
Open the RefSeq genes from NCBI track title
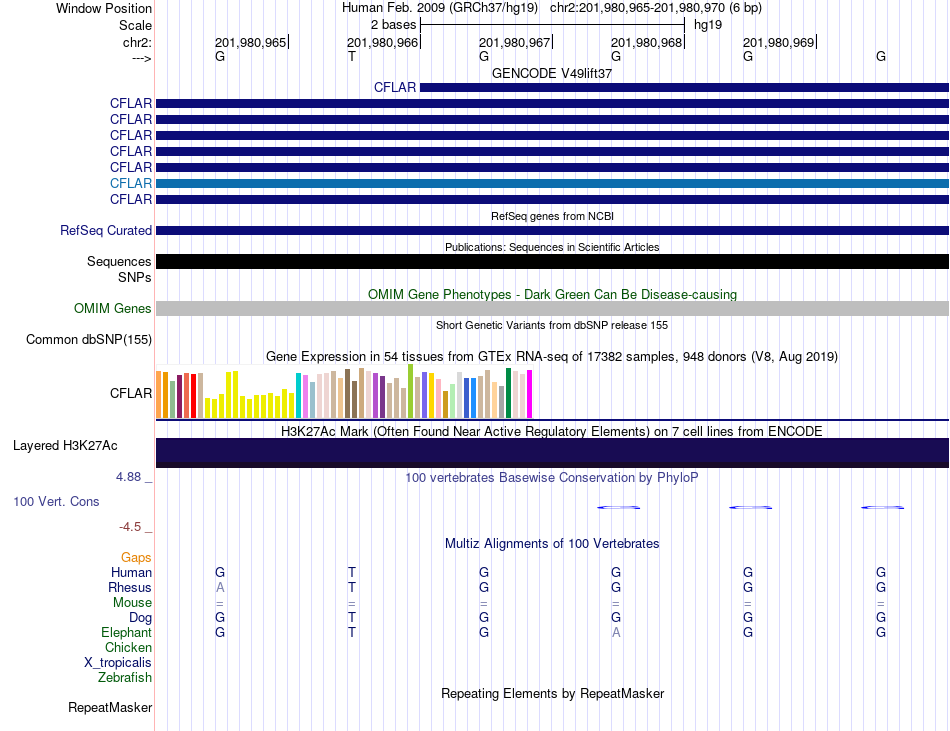[x=552, y=216]
